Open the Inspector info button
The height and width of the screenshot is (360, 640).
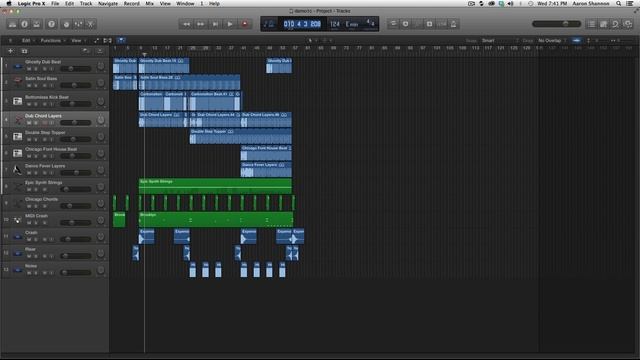[24, 24]
